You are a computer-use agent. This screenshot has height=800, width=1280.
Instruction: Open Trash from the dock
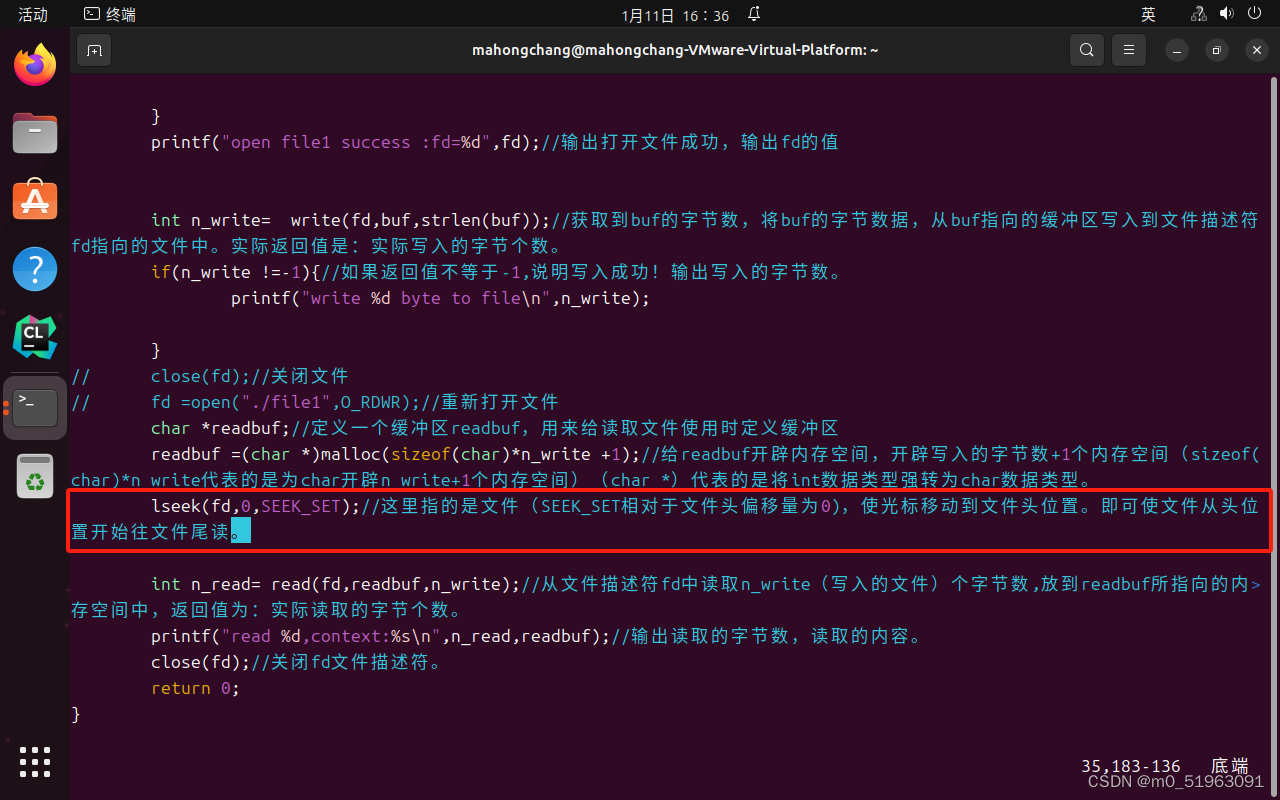[34, 477]
